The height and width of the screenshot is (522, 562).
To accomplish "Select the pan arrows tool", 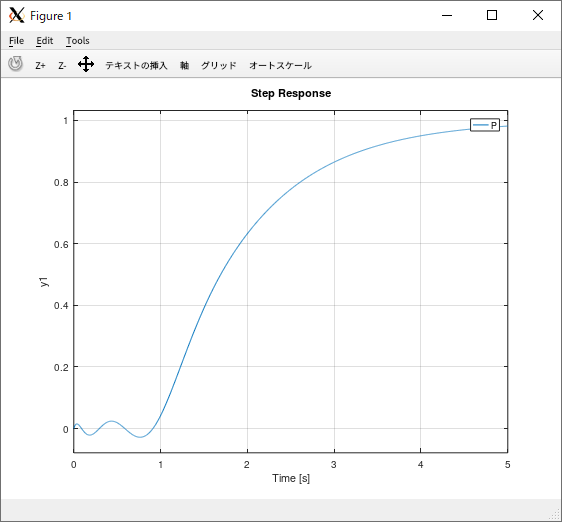I will click(86, 65).
